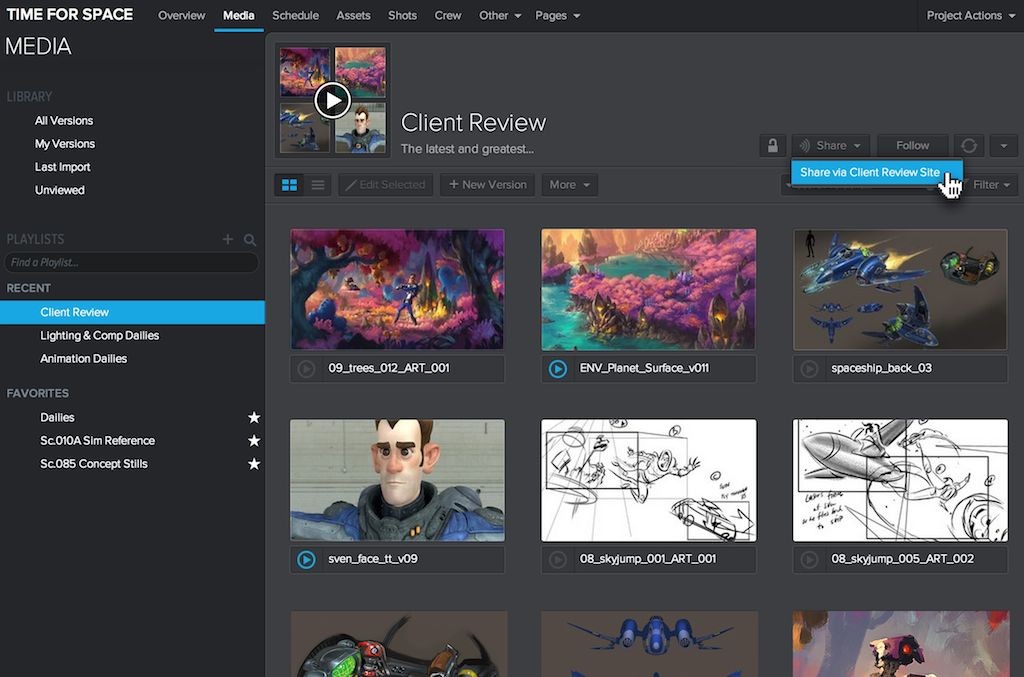The width and height of the screenshot is (1024, 677).
Task: Click the playlist search magnifier icon
Action: 250,240
